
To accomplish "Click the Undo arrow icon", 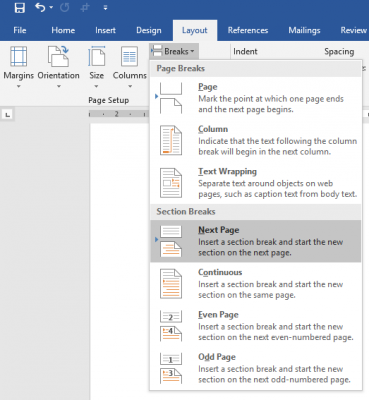I will click(x=40, y=7).
